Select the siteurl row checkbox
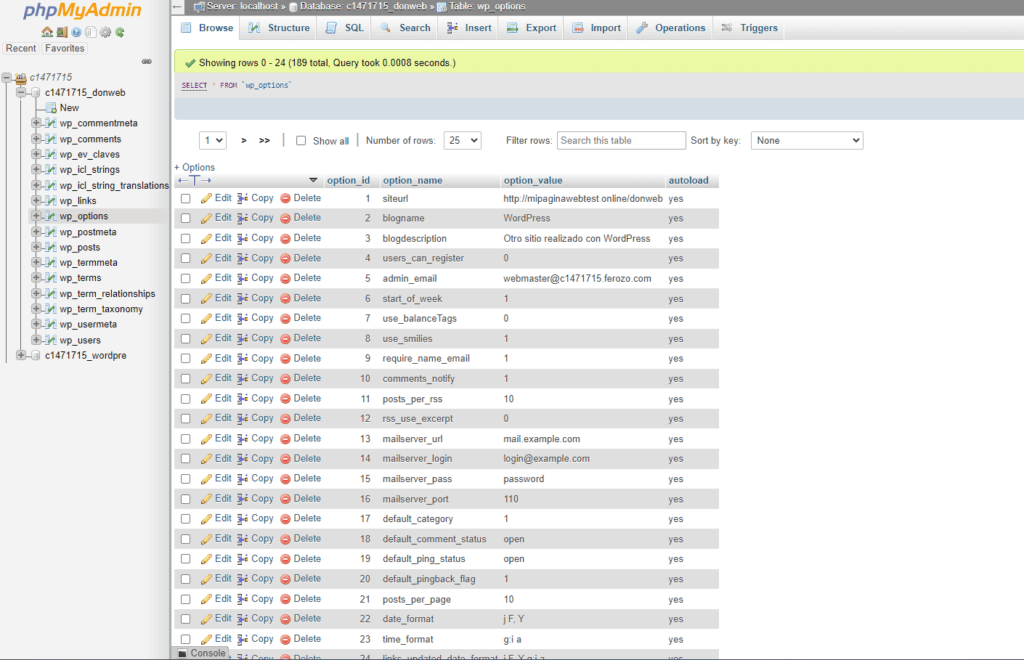Image resolution: width=1024 pixels, height=660 pixels. pos(186,198)
